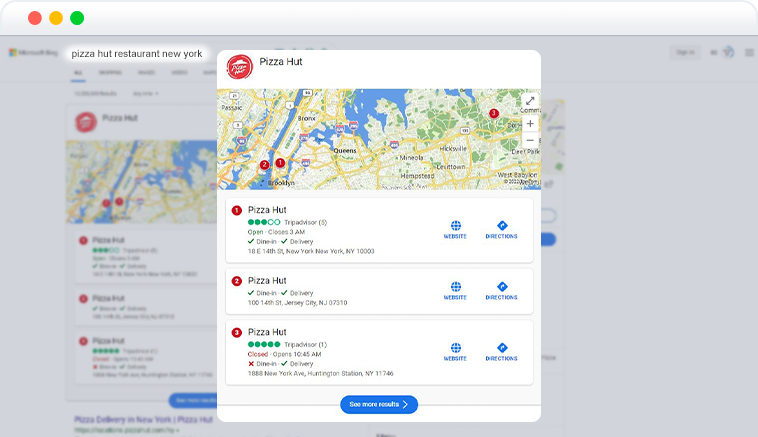Open the rewards icon near Sign in
The width and height of the screenshot is (758, 437).
pos(729,52)
